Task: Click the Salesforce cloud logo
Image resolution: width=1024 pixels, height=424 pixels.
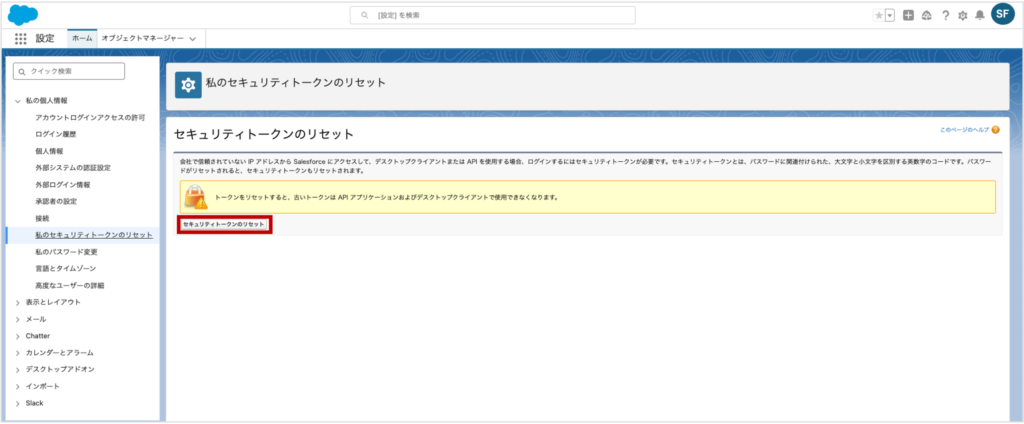Action: tap(23, 14)
